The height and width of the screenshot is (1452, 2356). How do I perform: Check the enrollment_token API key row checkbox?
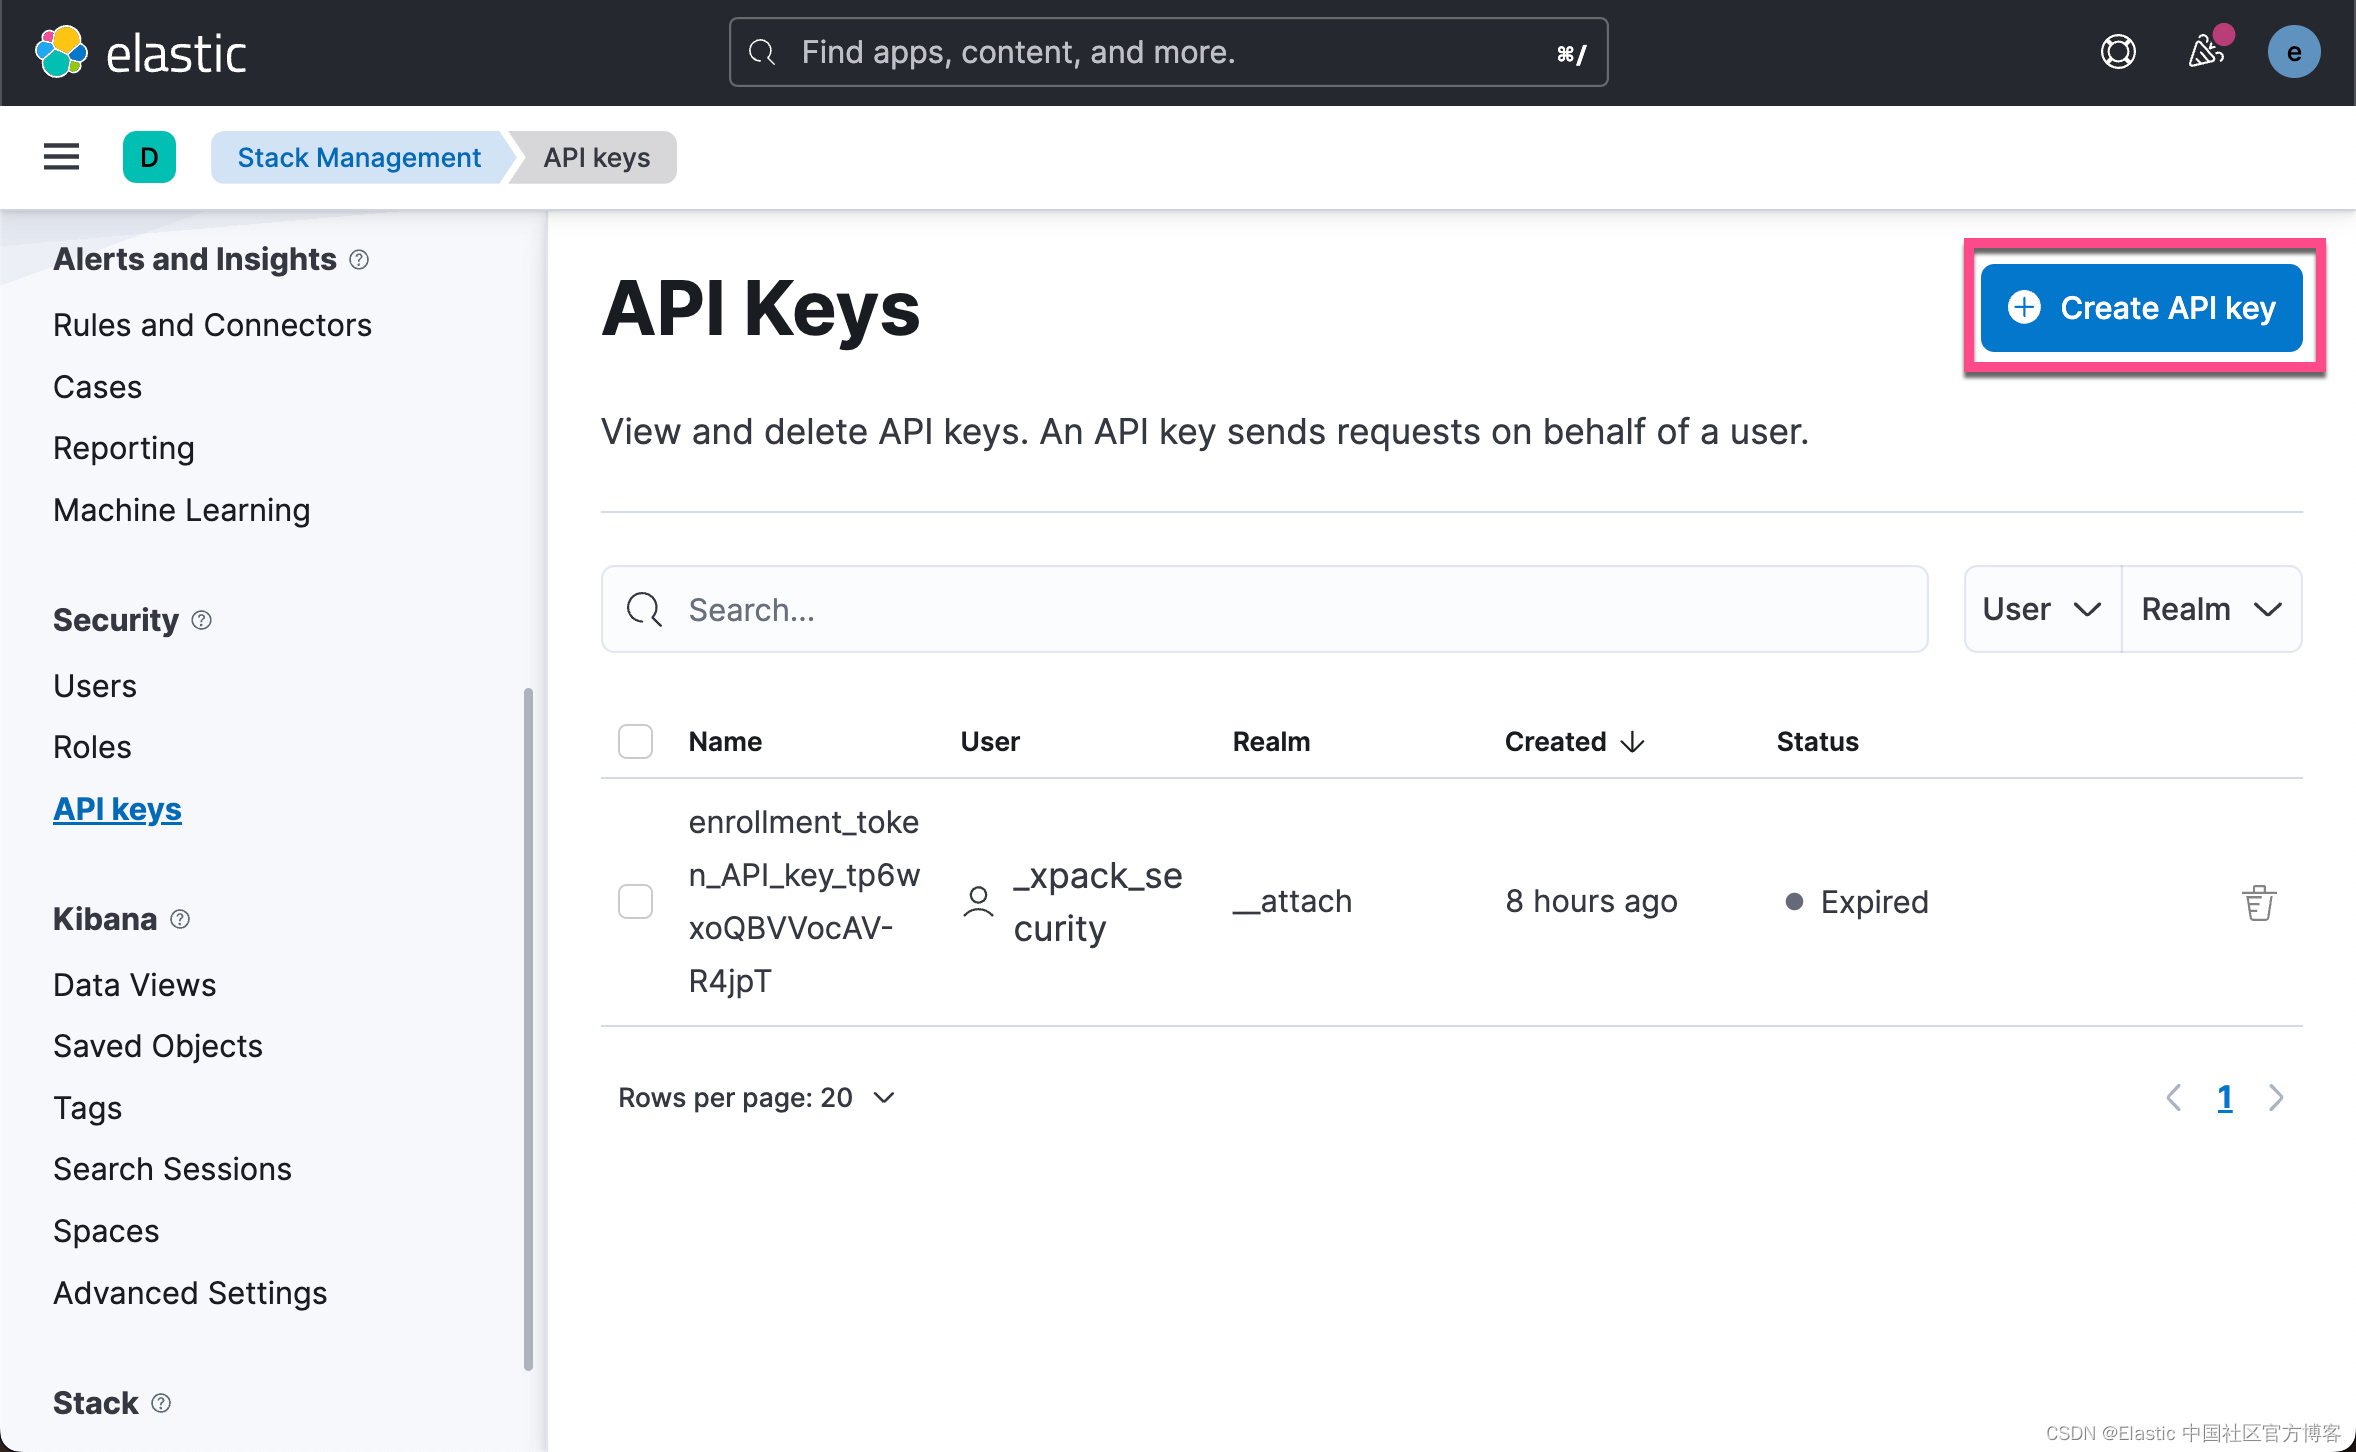pyautogui.click(x=635, y=901)
